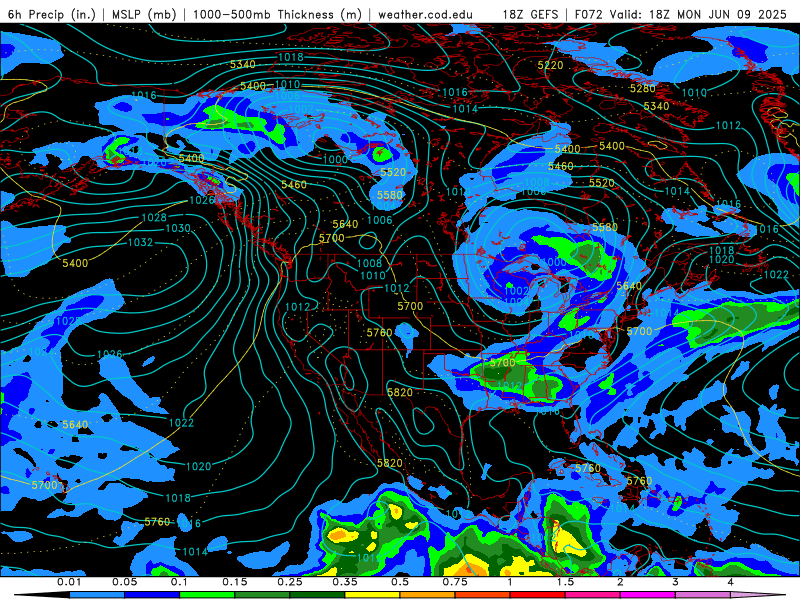The height and width of the screenshot is (600, 800).
Task: Click the yellow 0.5–0.75 legend swatch
Action: [x=372, y=595]
